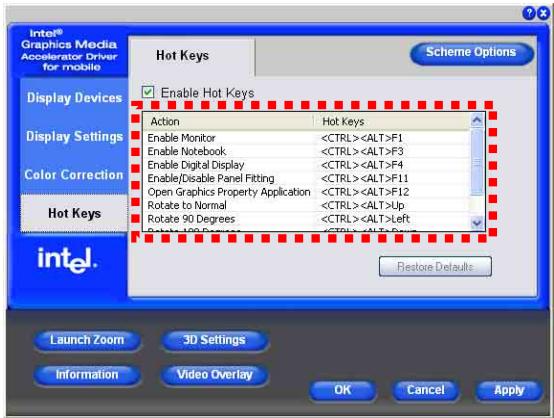The image size is (554, 418).
Task: Select the Enable Monitor row
Action: tap(306, 138)
